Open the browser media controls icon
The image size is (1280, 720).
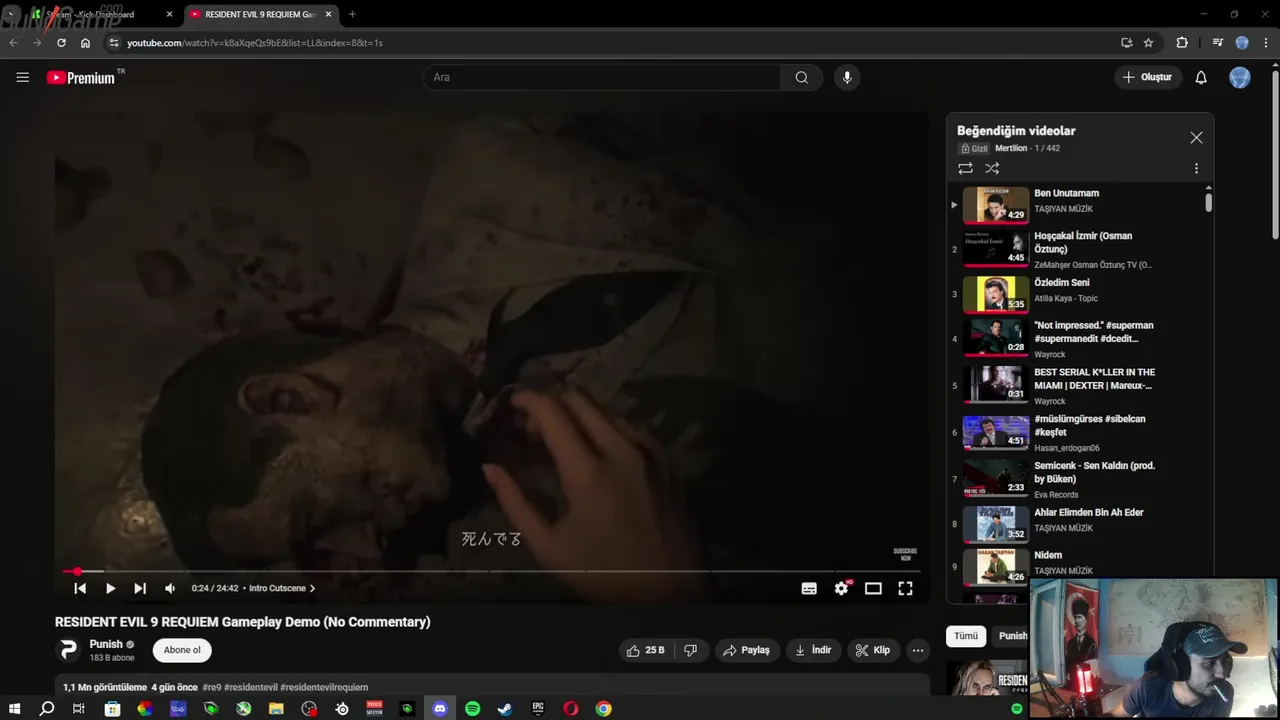click(1217, 43)
